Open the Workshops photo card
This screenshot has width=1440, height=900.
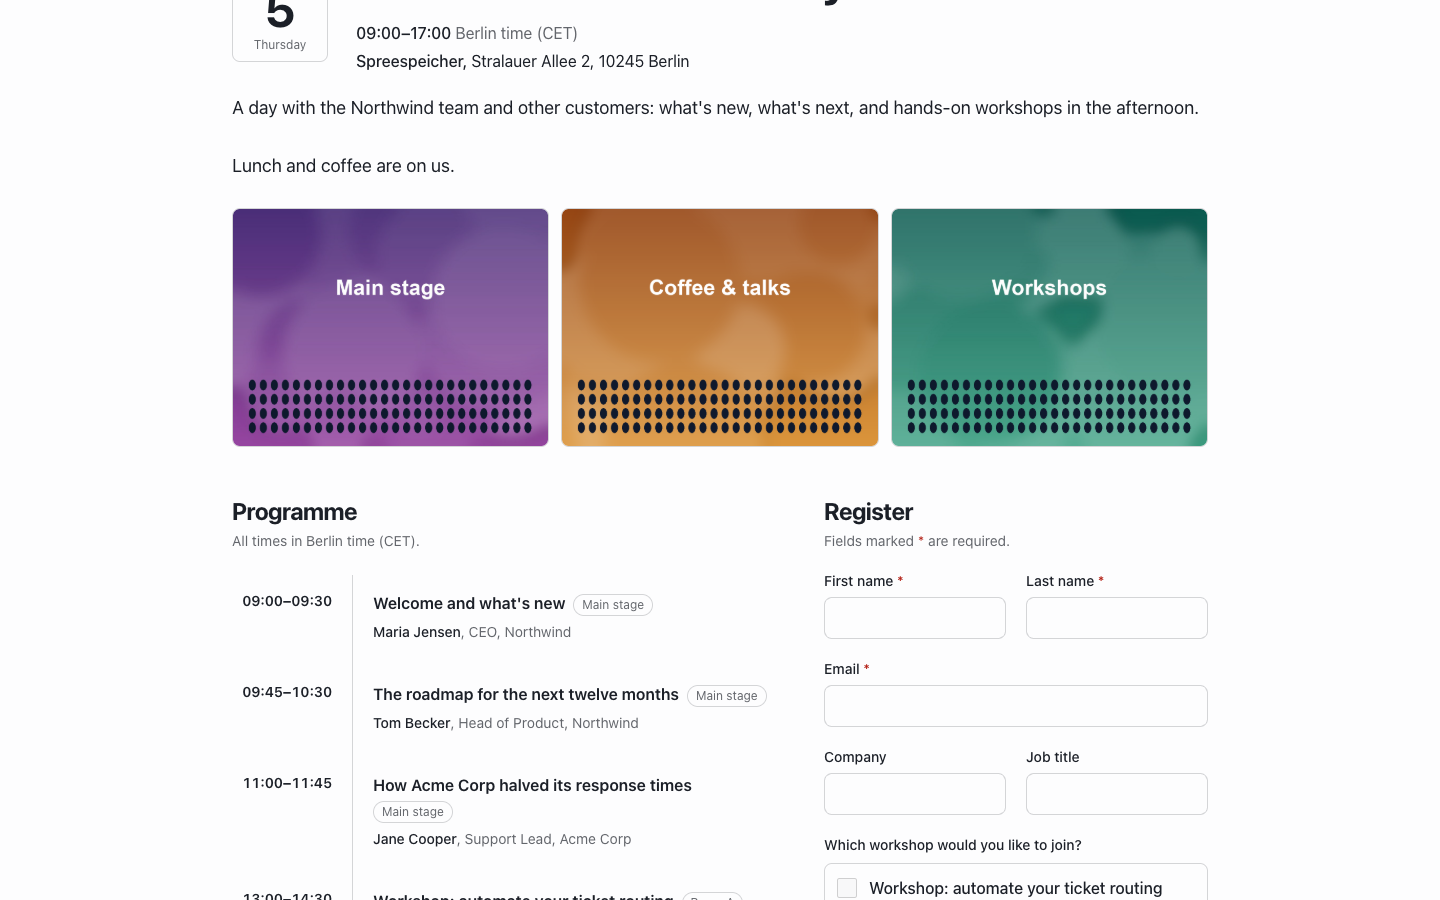click(1049, 327)
